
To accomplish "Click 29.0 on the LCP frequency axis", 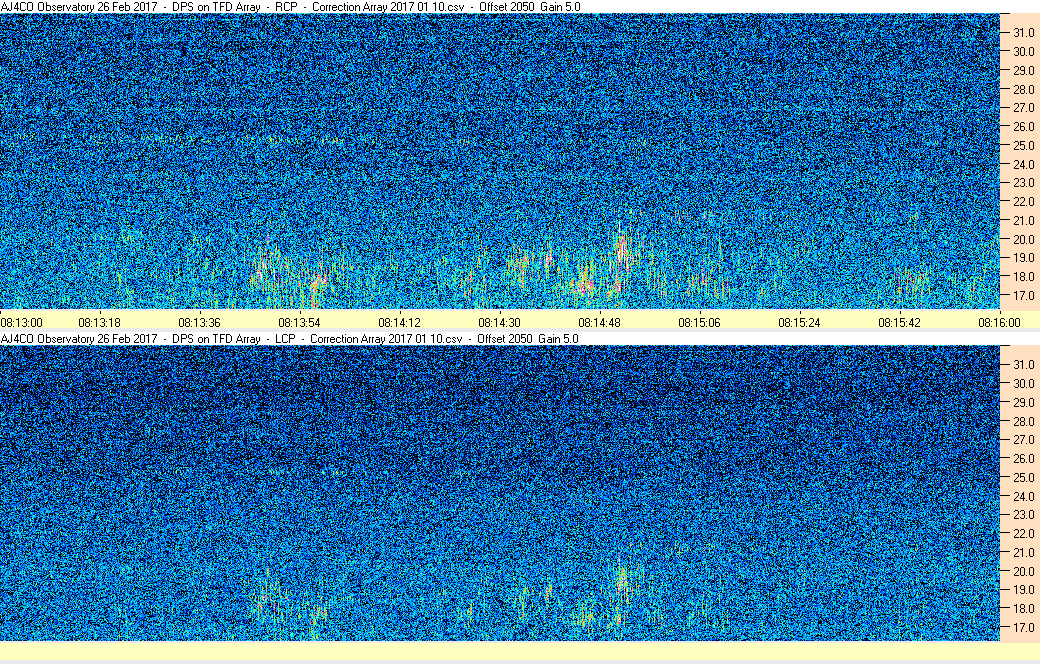I will 1023,403.
